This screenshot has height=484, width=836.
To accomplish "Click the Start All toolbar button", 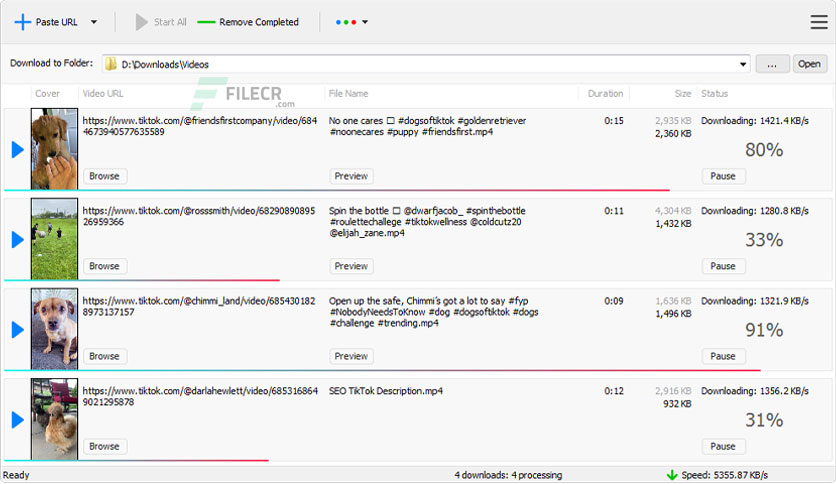I will (x=160, y=22).
